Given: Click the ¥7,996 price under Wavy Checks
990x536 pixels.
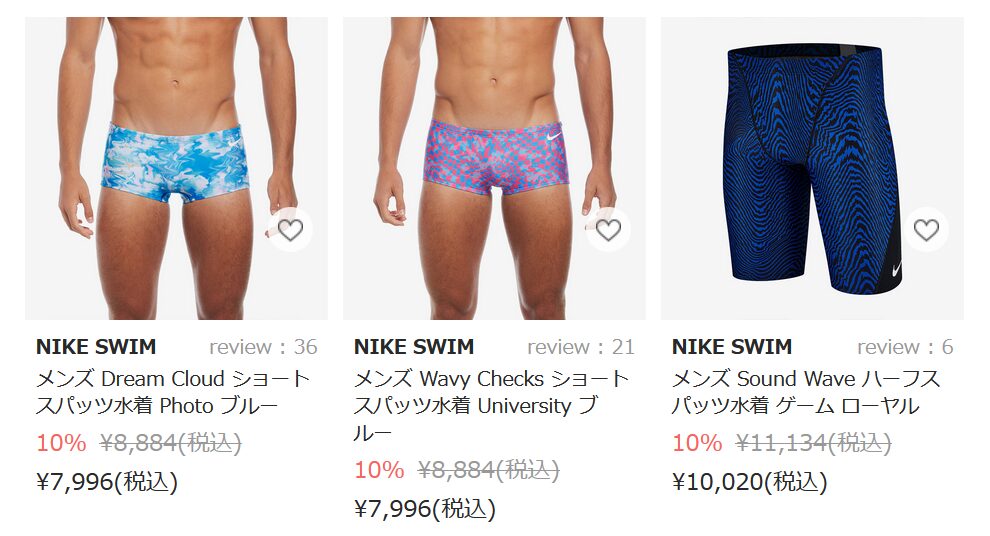Looking at the screenshot, I should [425, 509].
